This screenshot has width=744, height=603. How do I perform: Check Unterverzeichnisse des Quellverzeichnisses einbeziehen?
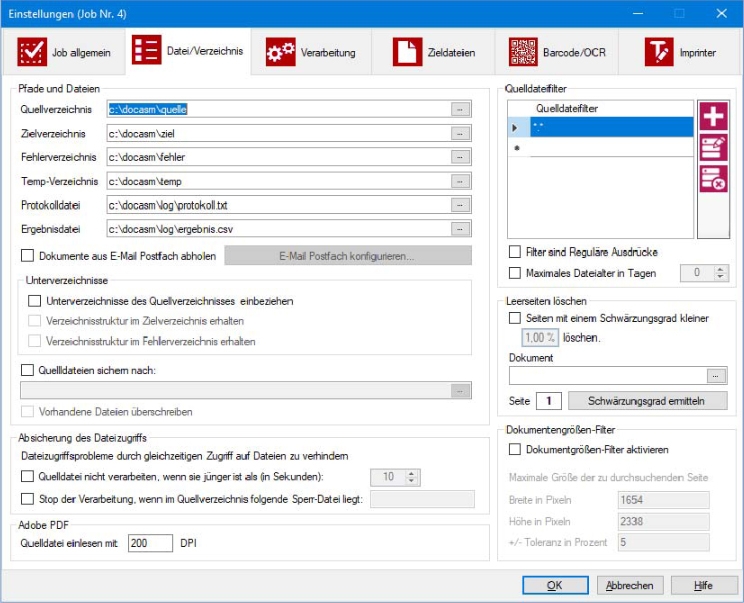34,301
